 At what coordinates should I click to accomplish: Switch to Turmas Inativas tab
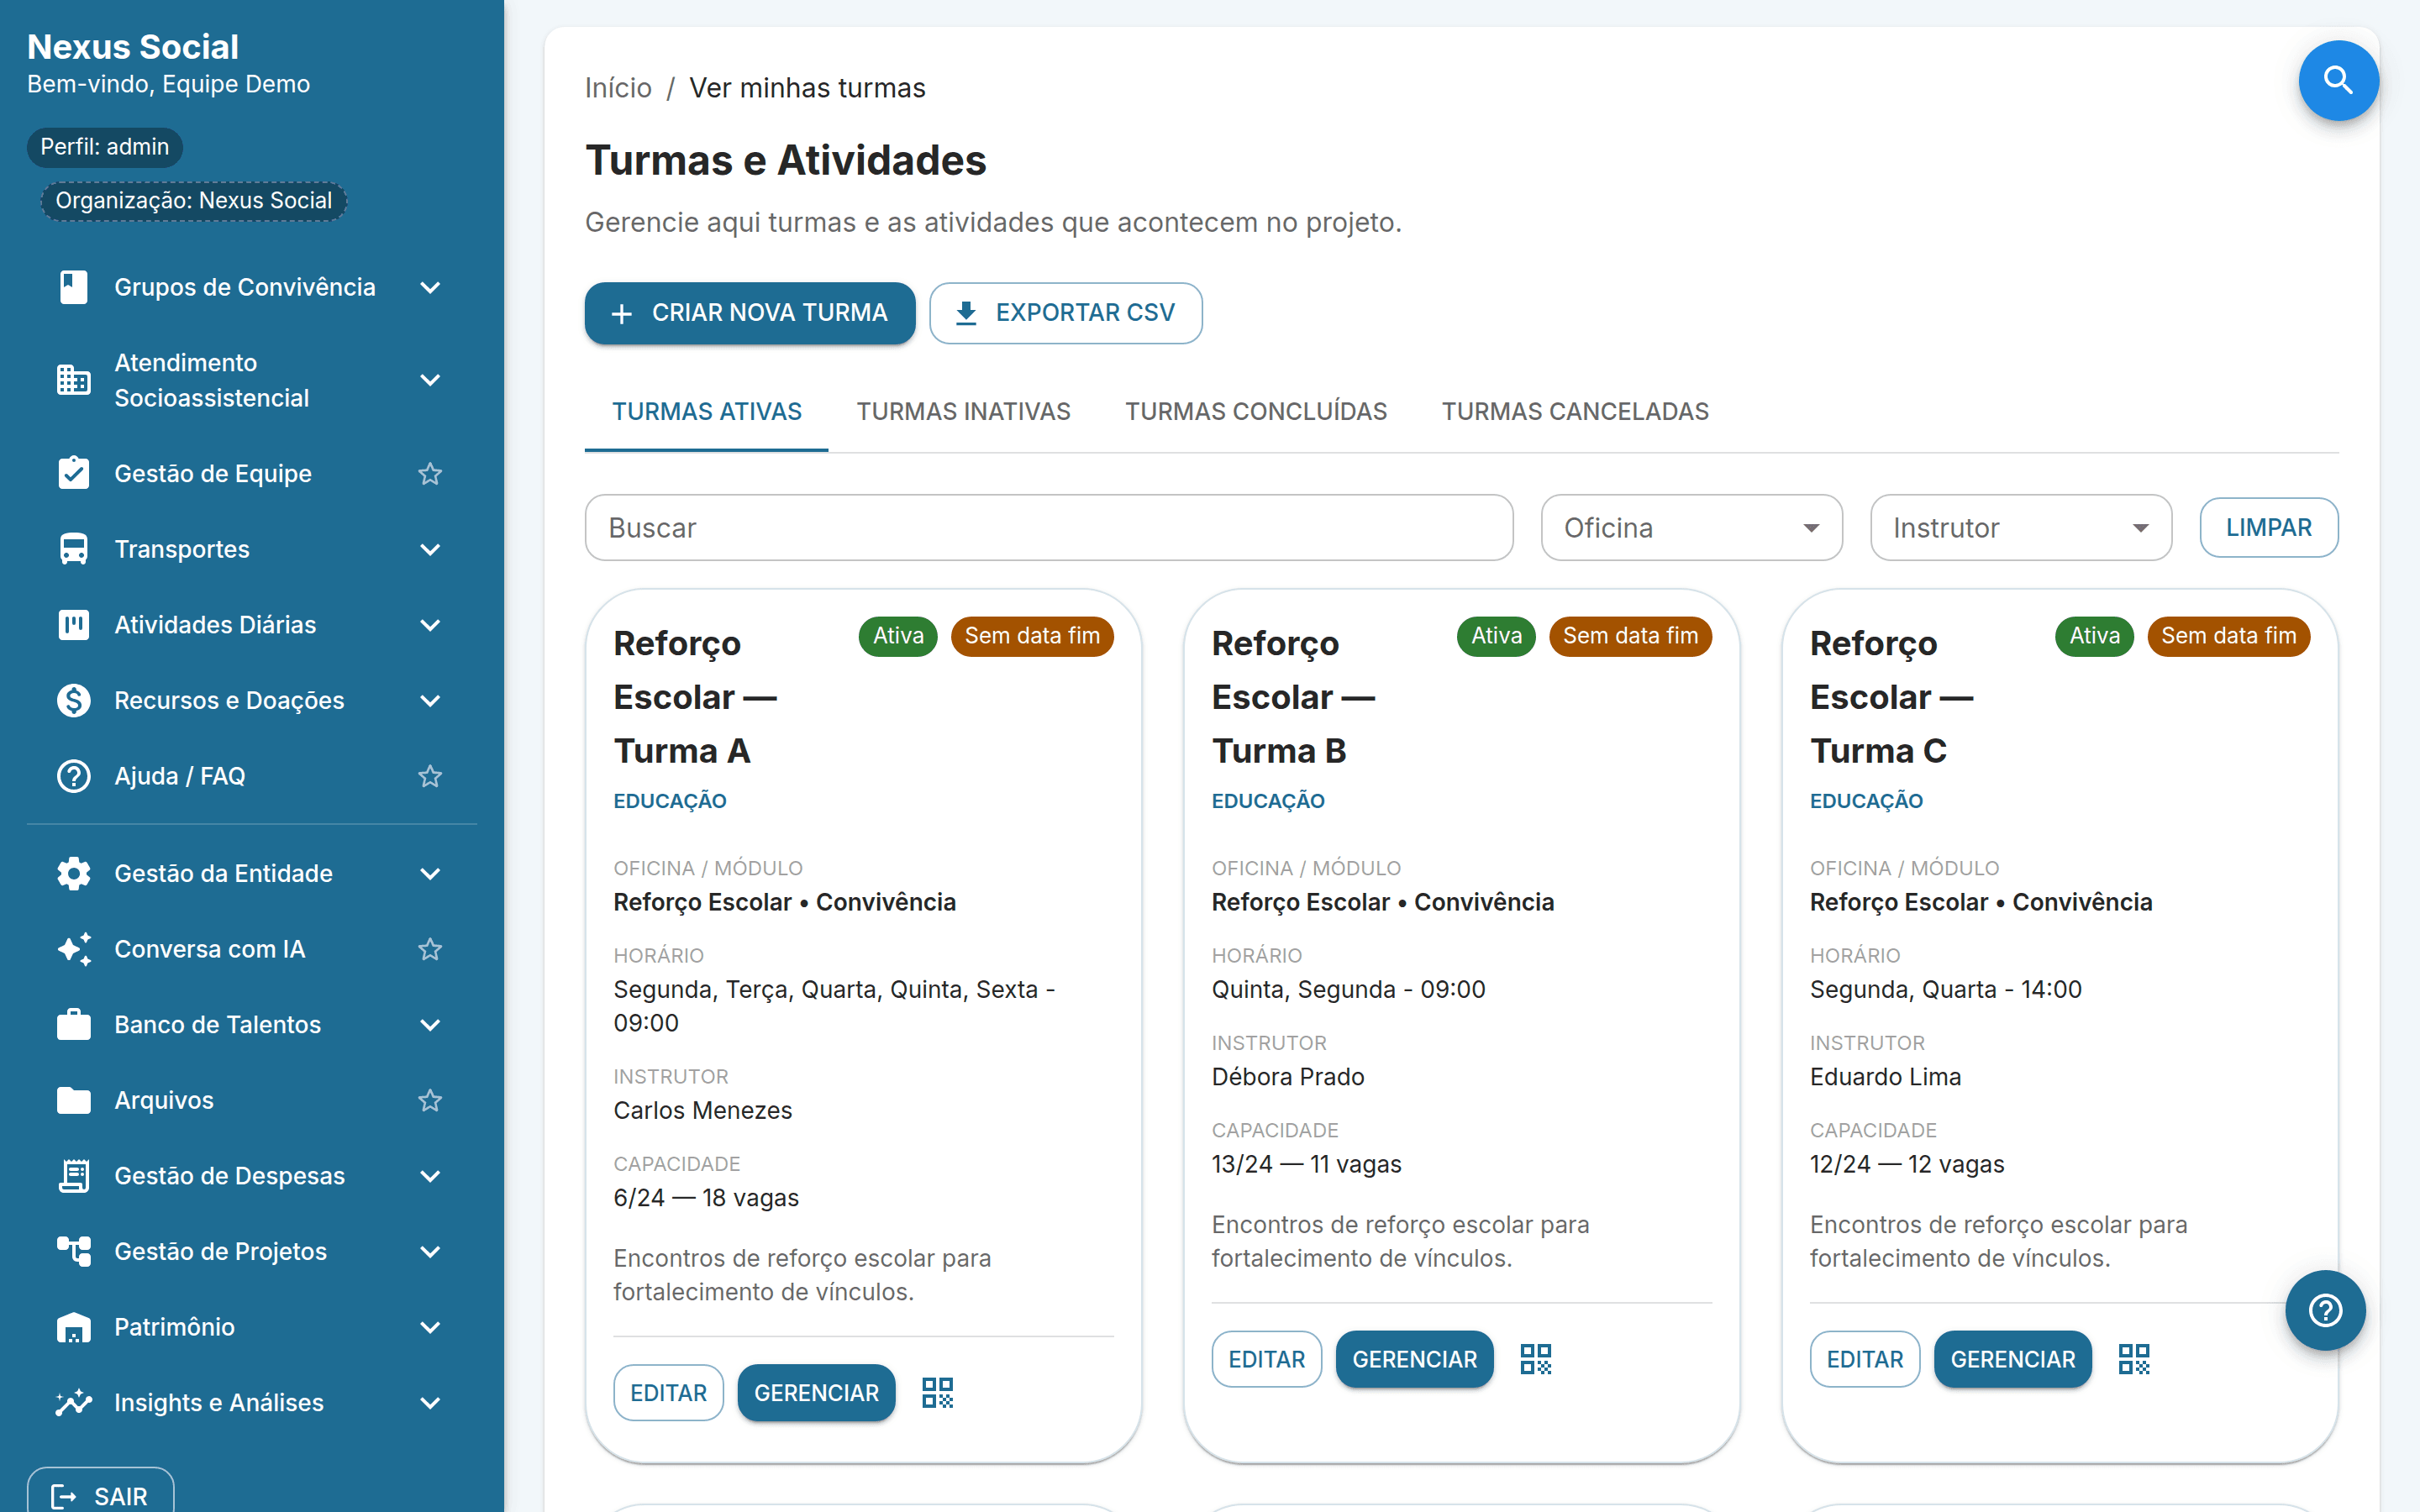[963, 411]
